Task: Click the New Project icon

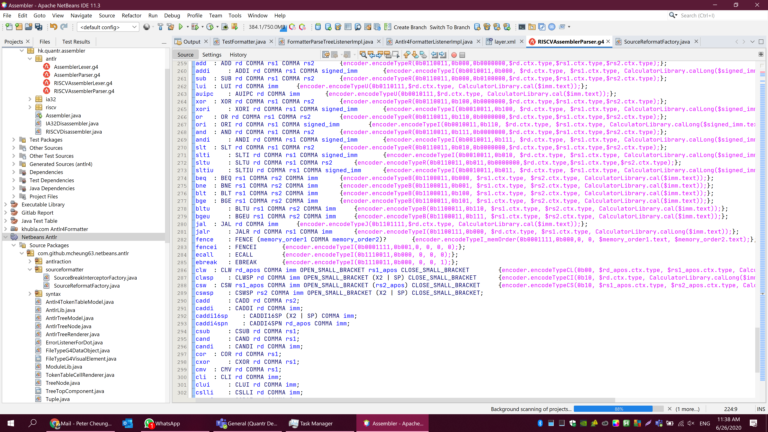Action: (19, 27)
